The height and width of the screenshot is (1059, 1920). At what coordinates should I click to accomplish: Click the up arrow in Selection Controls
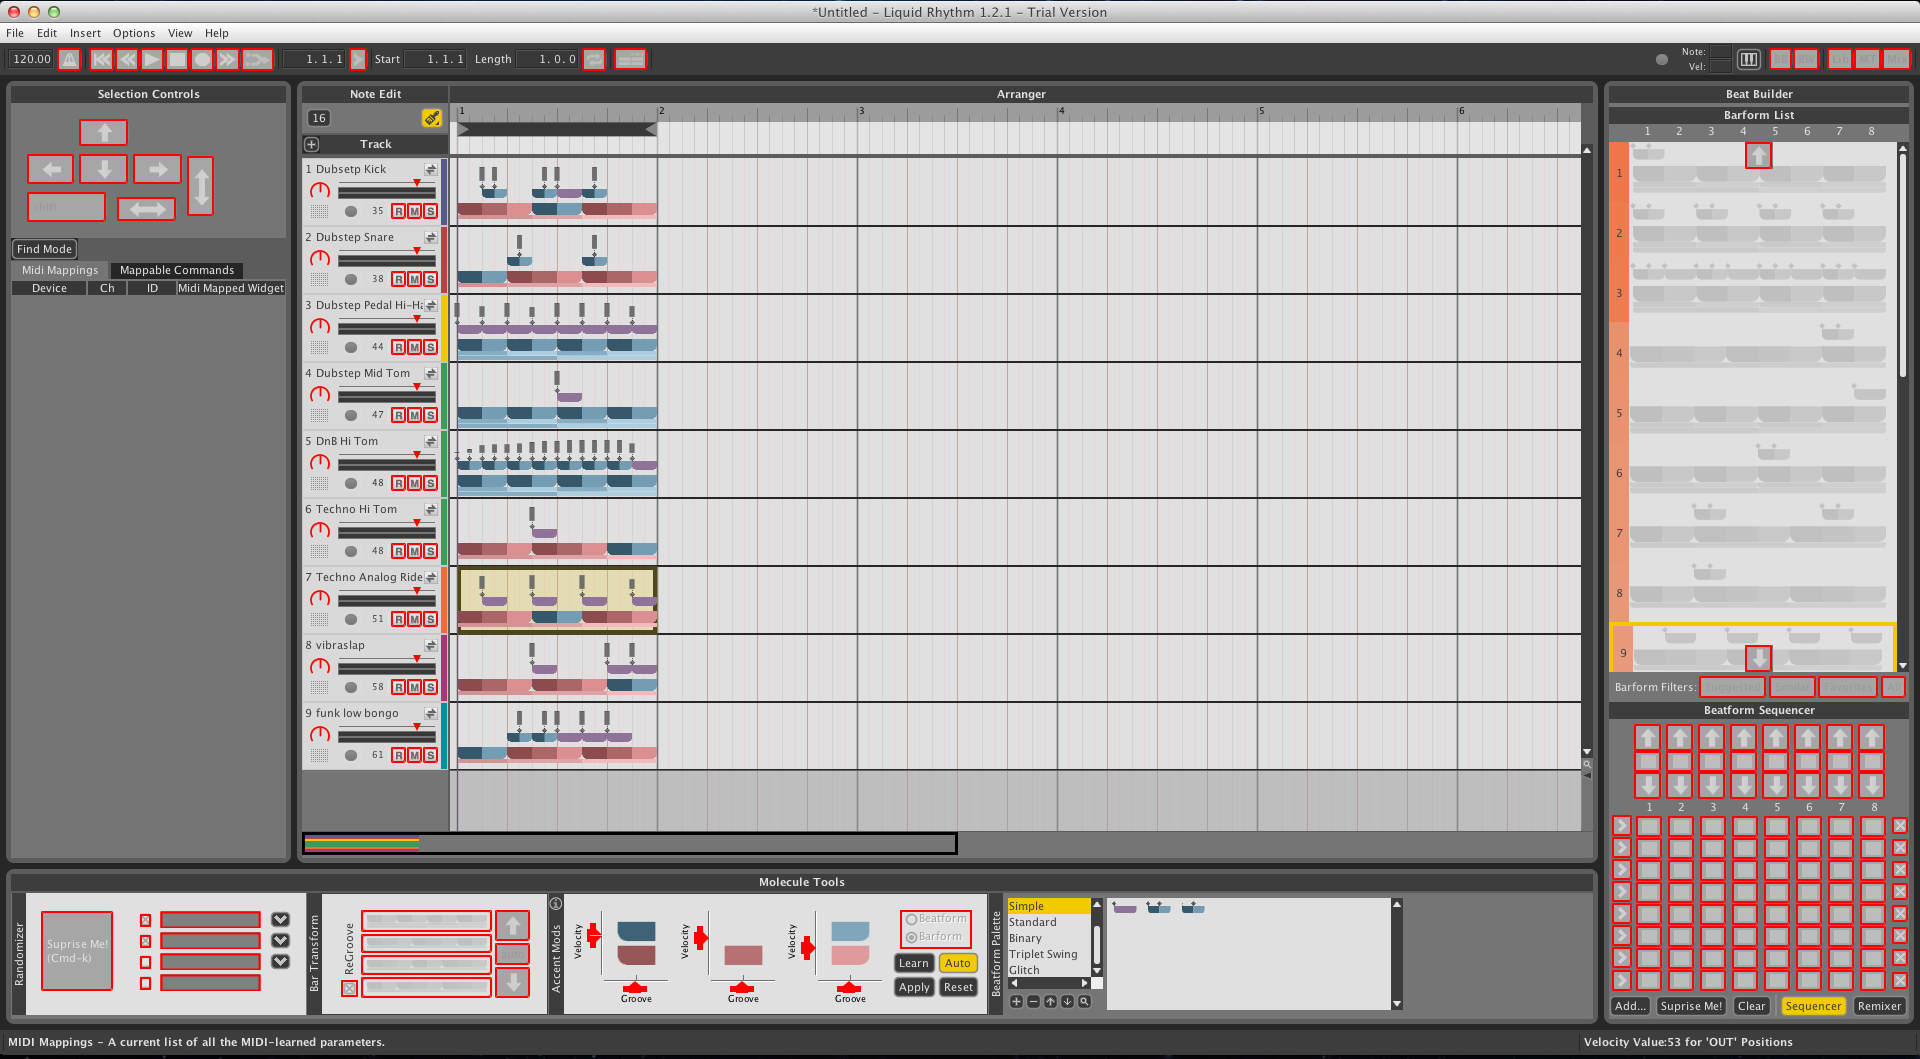(x=104, y=132)
